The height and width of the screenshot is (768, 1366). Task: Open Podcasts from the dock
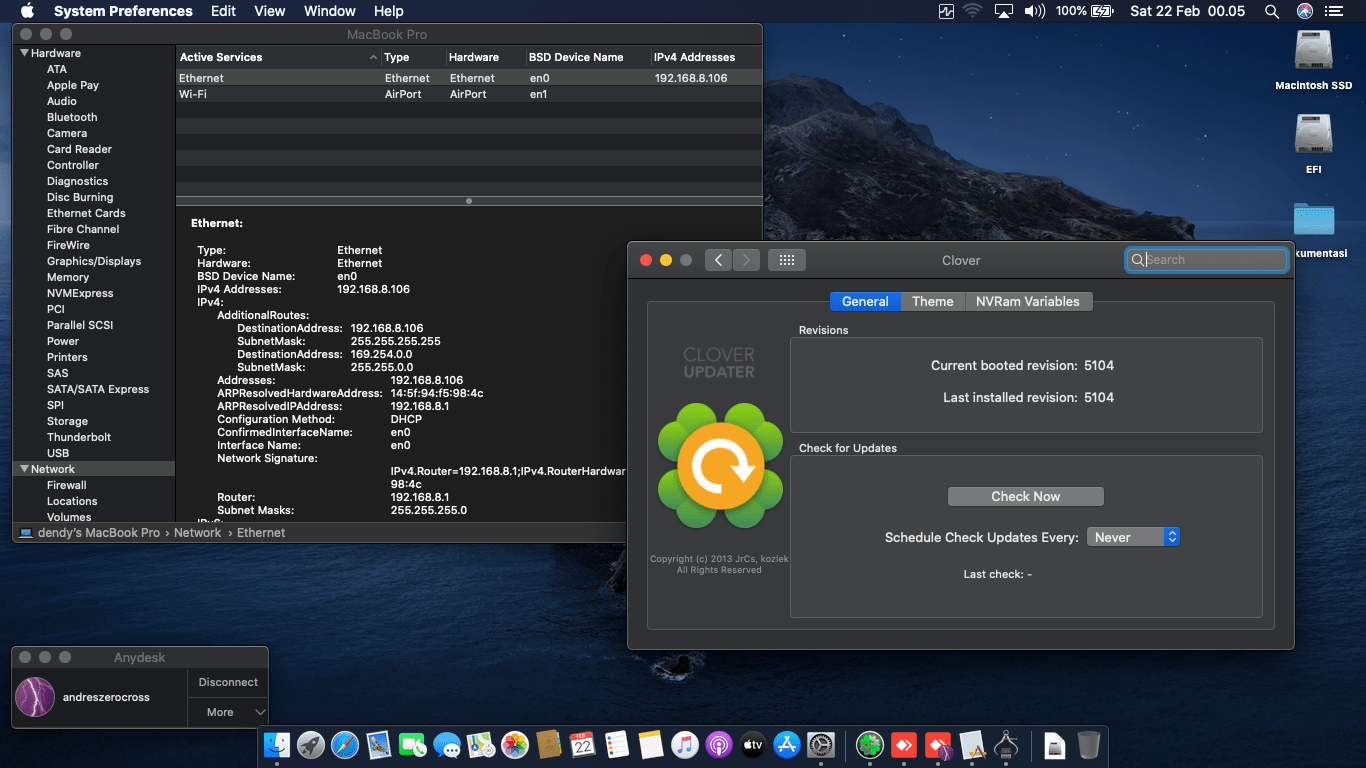point(719,745)
